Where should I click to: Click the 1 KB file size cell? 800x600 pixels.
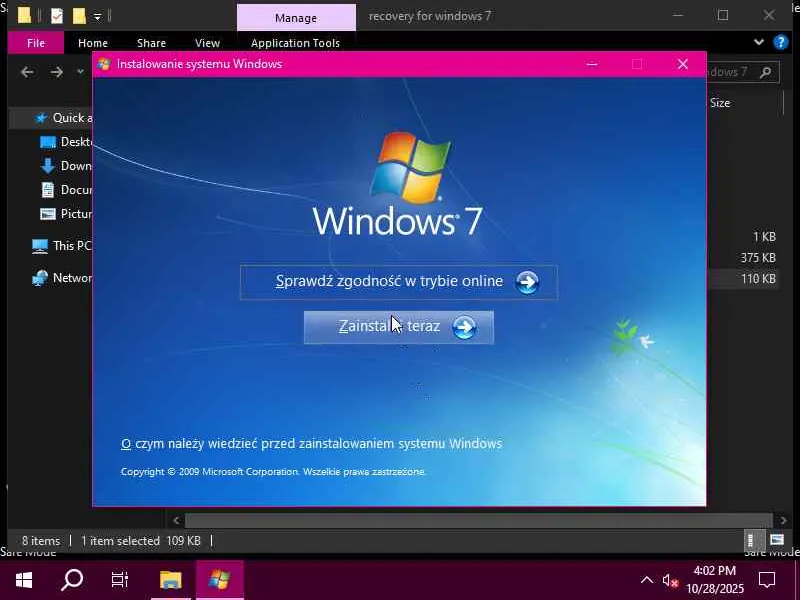tap(764, 237)
